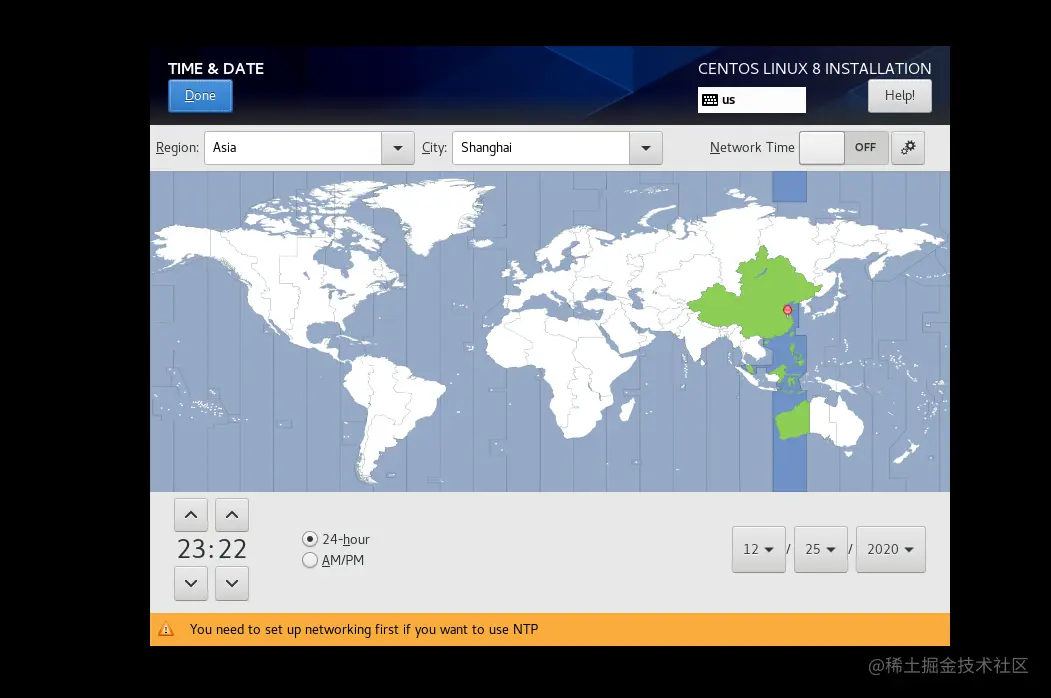The width and height of the screenshot is (1051, 698).
Task: Click the CENTOS LINUX 8 INSTALLATION title
Action: pos(814,68)
